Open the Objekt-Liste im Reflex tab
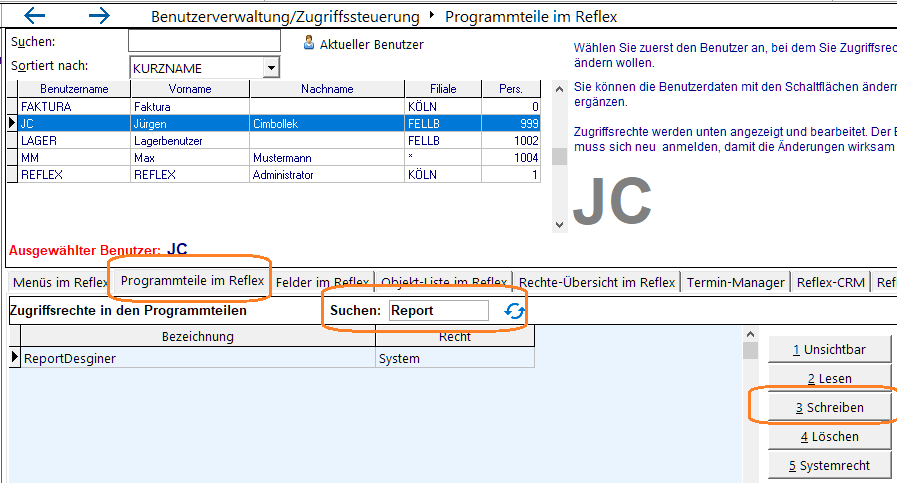 (444, 282)
